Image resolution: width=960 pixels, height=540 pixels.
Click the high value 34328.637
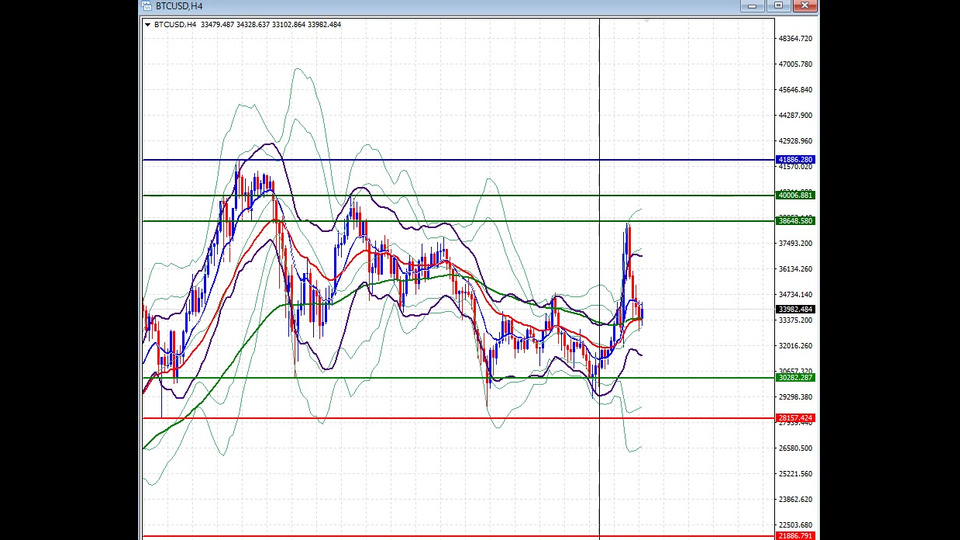click(x=253, y=24)
